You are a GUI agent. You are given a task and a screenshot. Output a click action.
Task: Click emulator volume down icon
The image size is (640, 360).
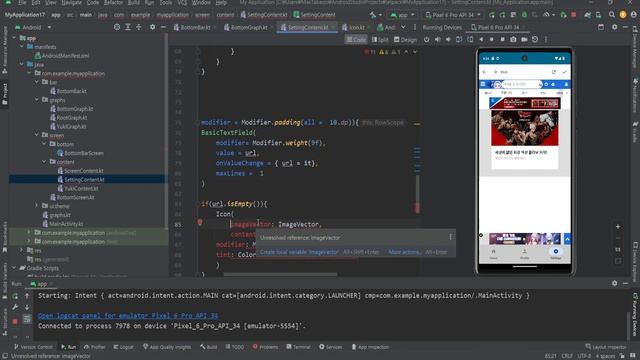click(448, 40)
